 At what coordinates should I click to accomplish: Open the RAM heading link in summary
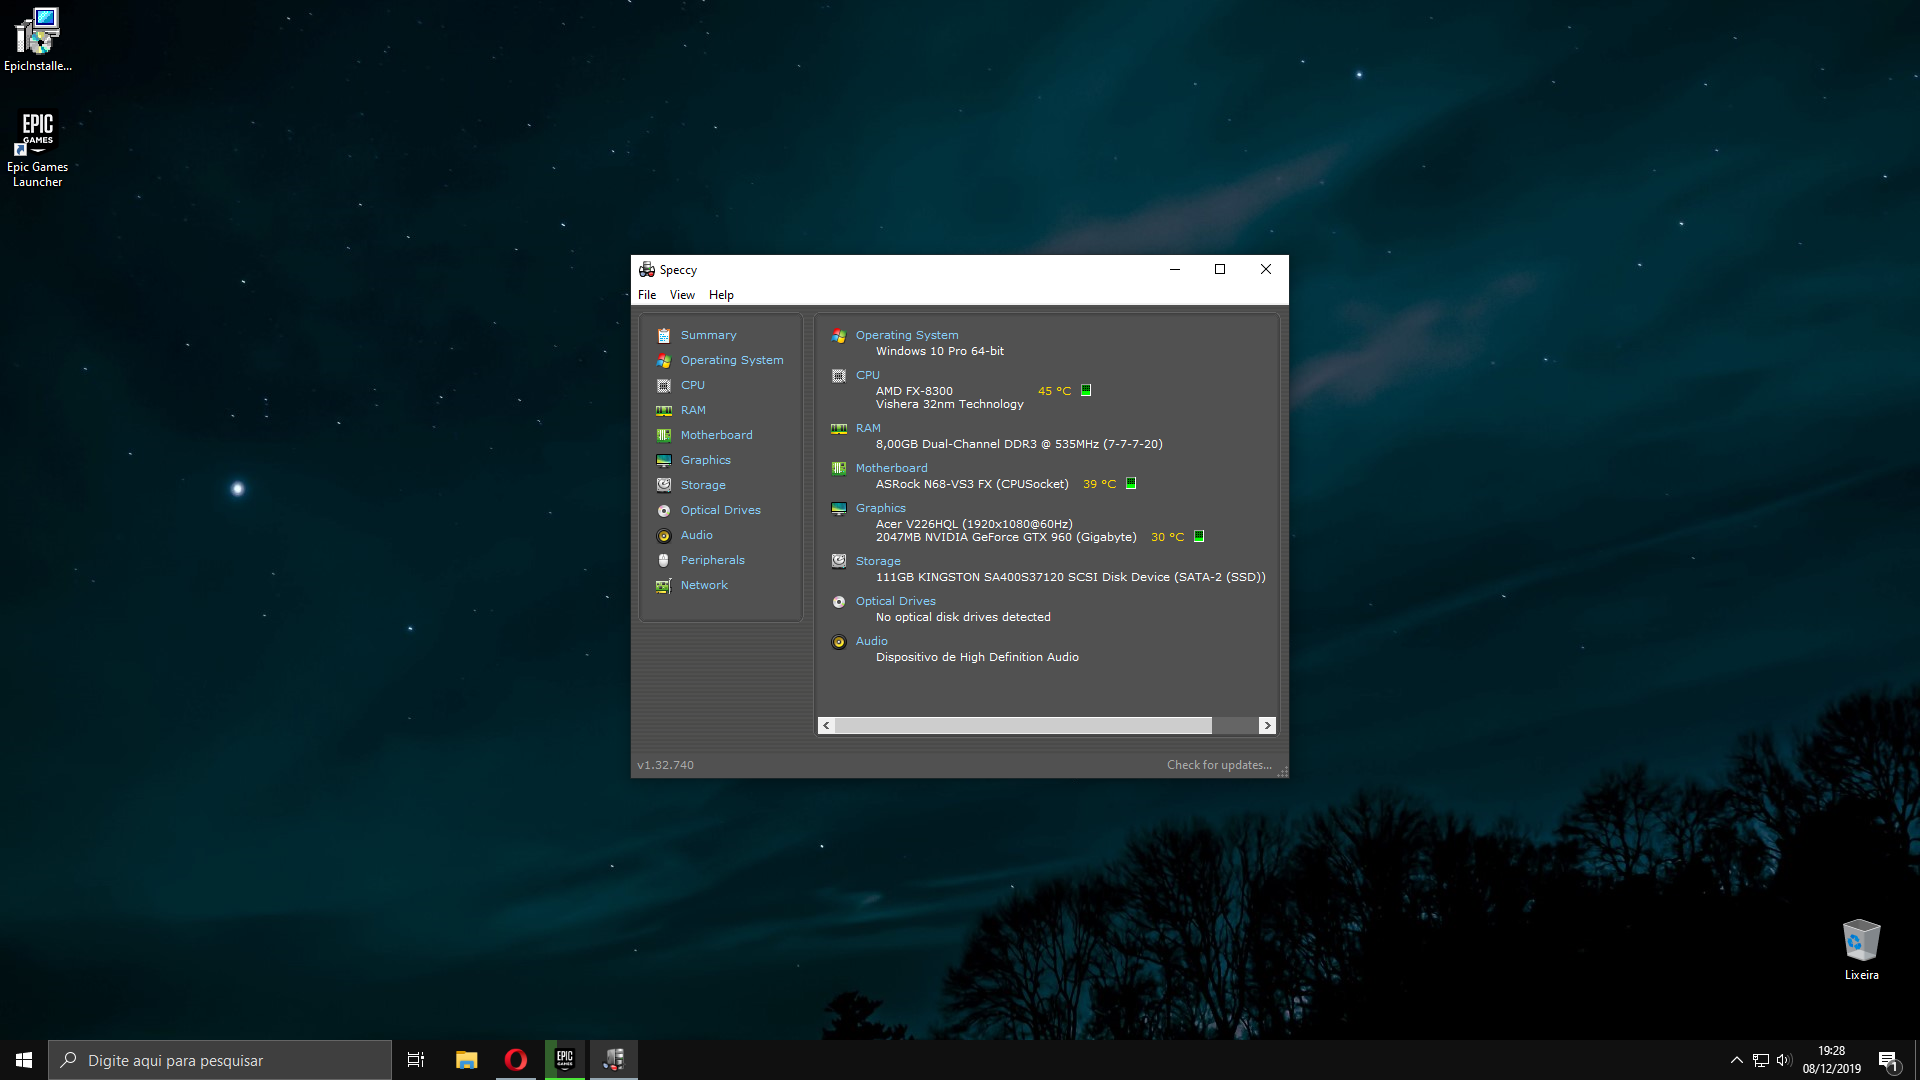pos(868,429)
